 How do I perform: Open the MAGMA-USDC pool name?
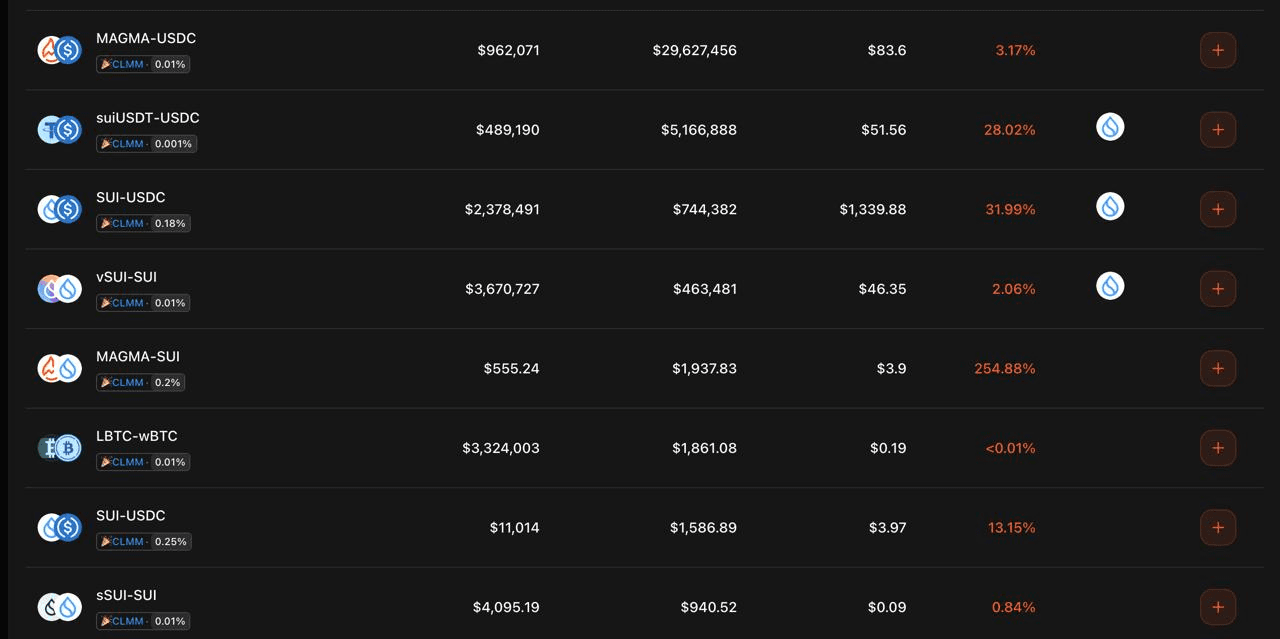[x=146, y=38]
